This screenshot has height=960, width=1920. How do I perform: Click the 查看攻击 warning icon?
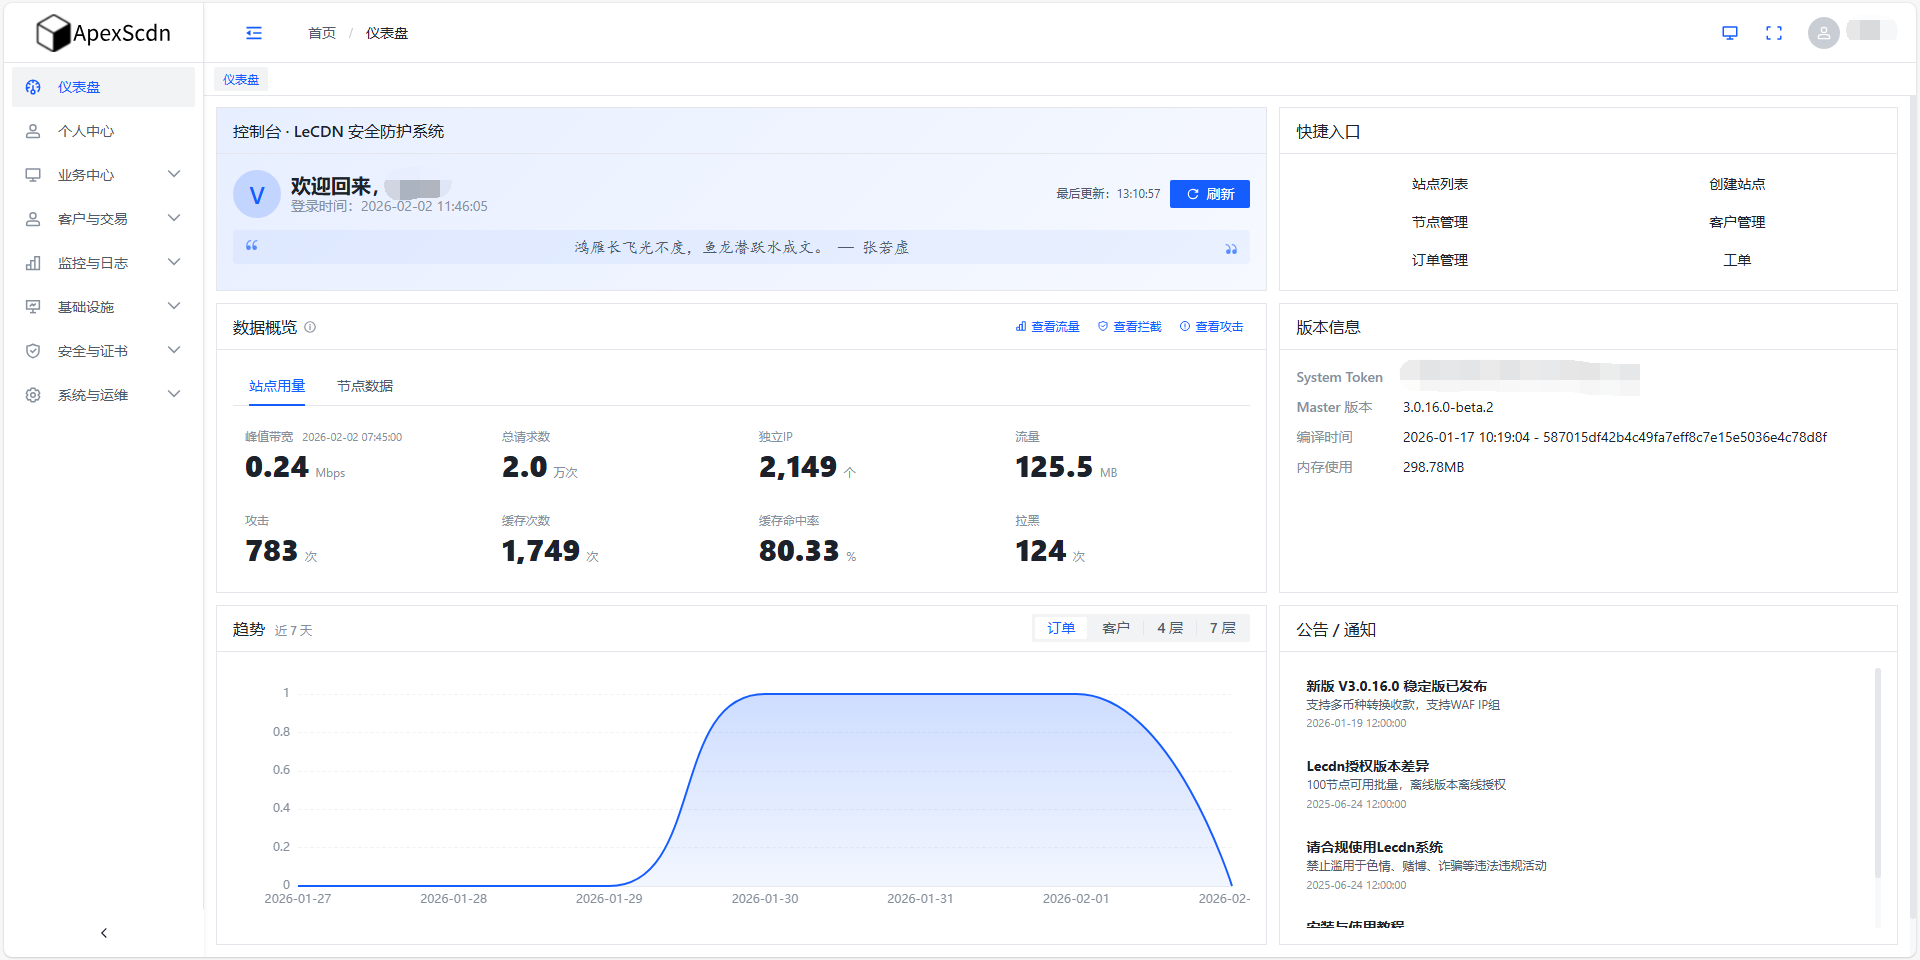click(1184, 326)
